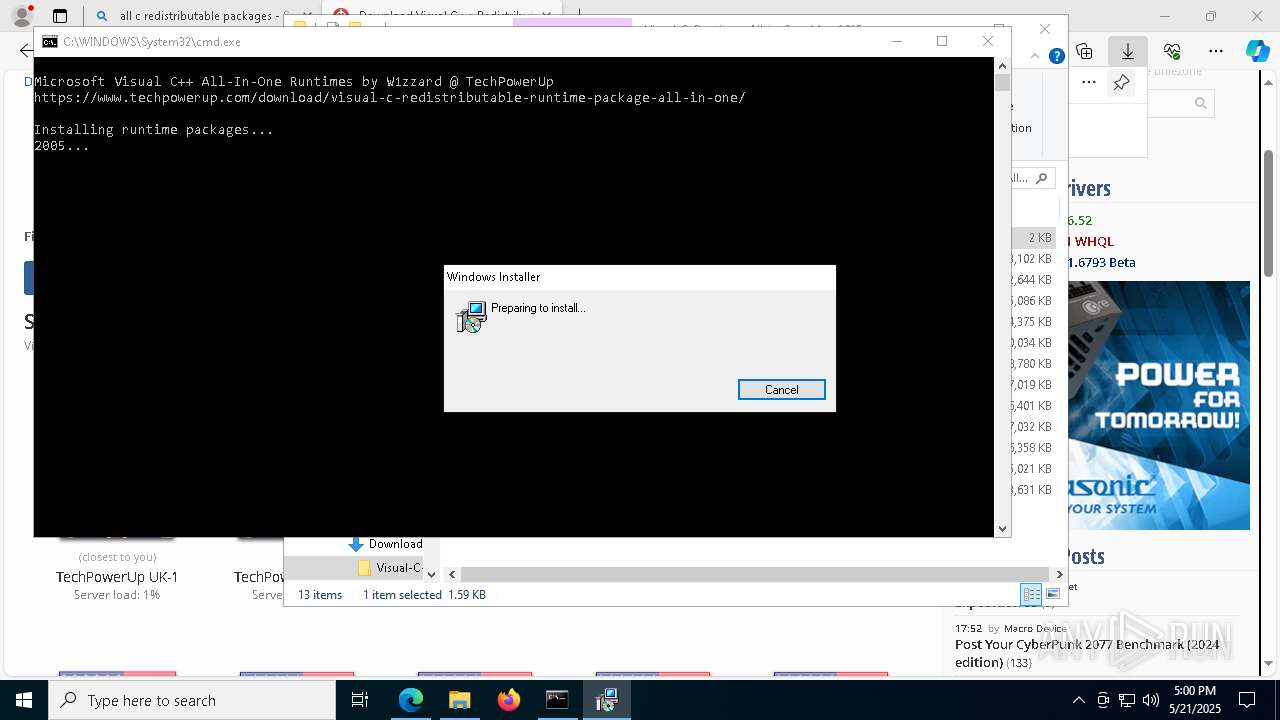Open volume control tray icon

[1151, 700]
